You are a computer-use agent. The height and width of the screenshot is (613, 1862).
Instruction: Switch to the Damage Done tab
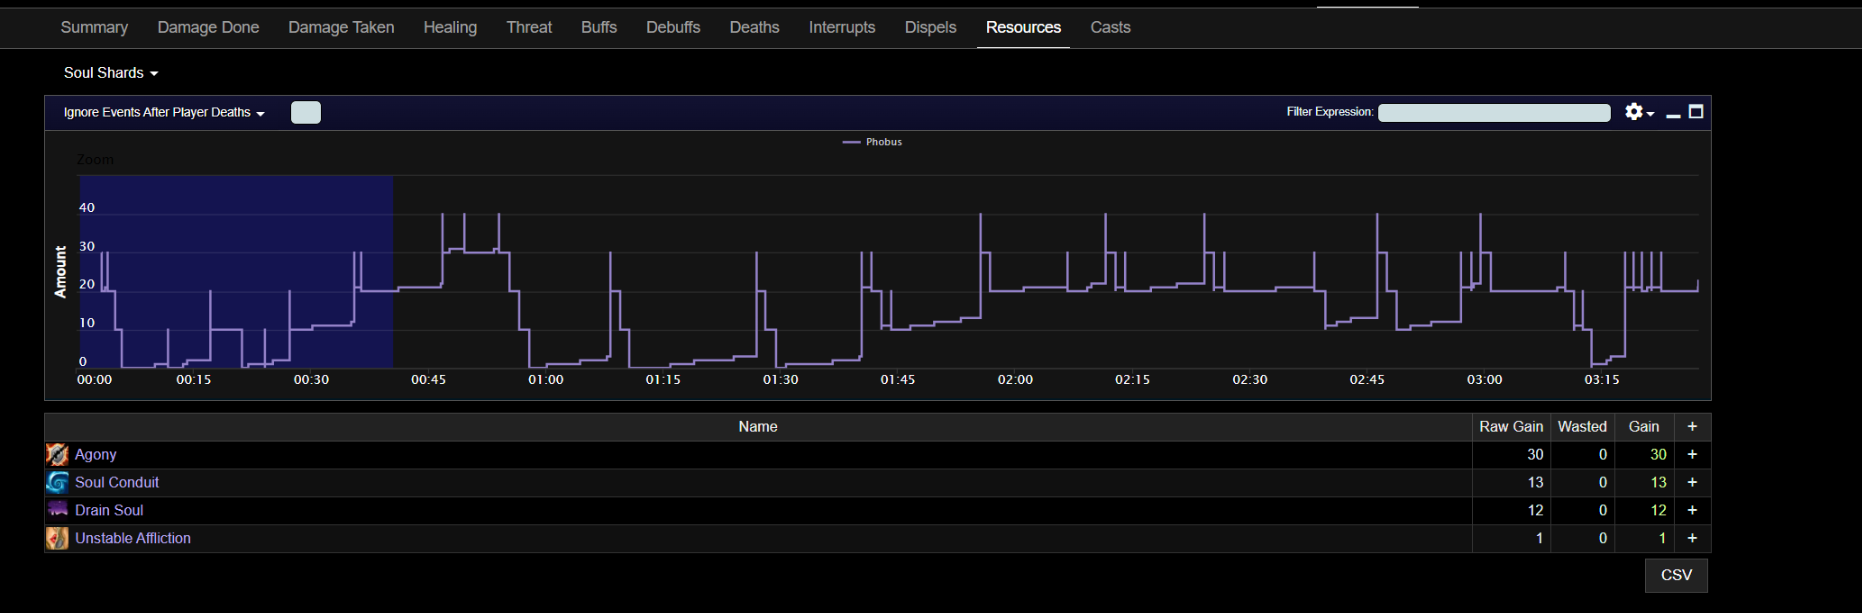(208, 27)
